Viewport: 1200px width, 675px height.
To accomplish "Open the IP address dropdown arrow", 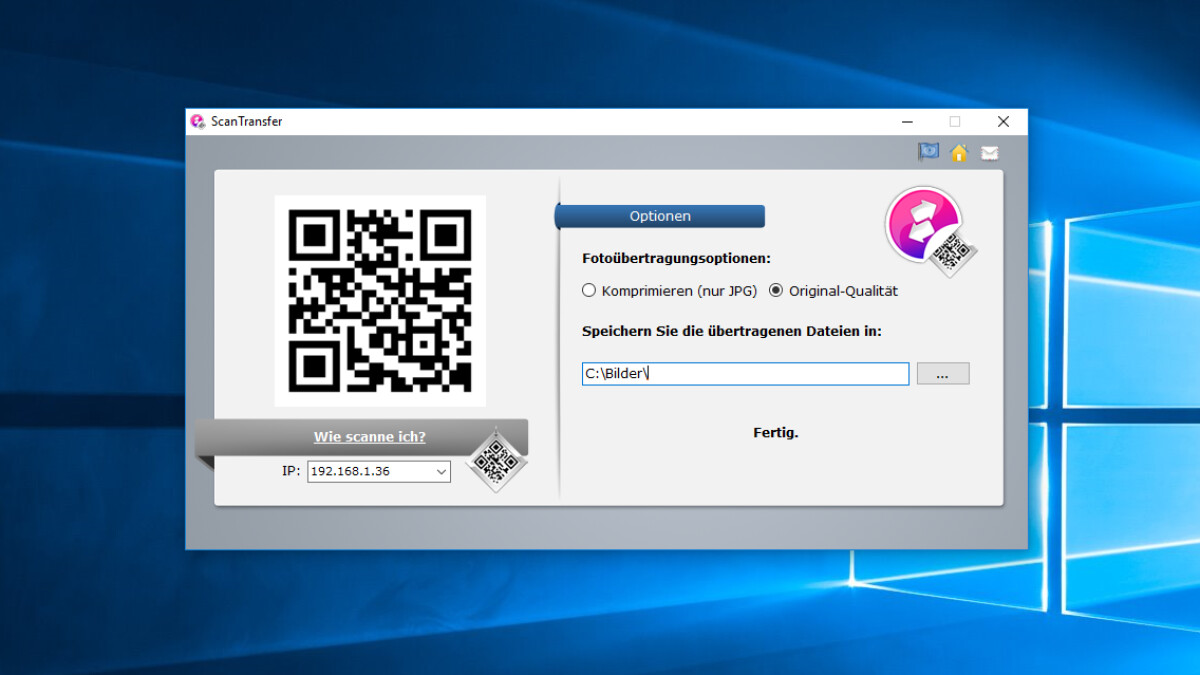I will [441, 471].
